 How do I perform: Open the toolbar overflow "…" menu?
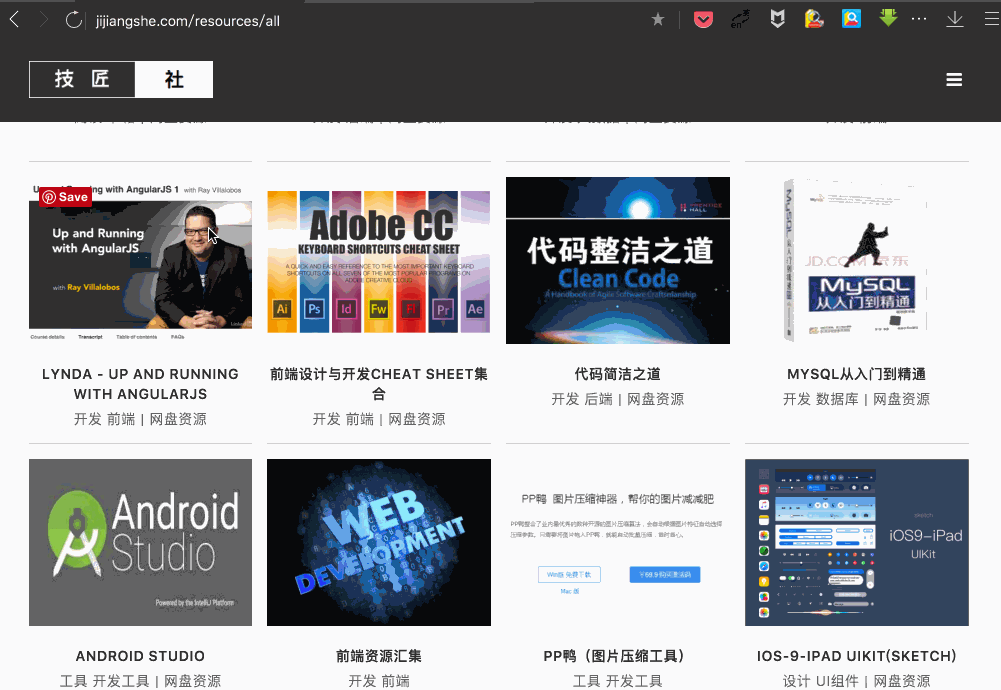click(x=919, y=18)
